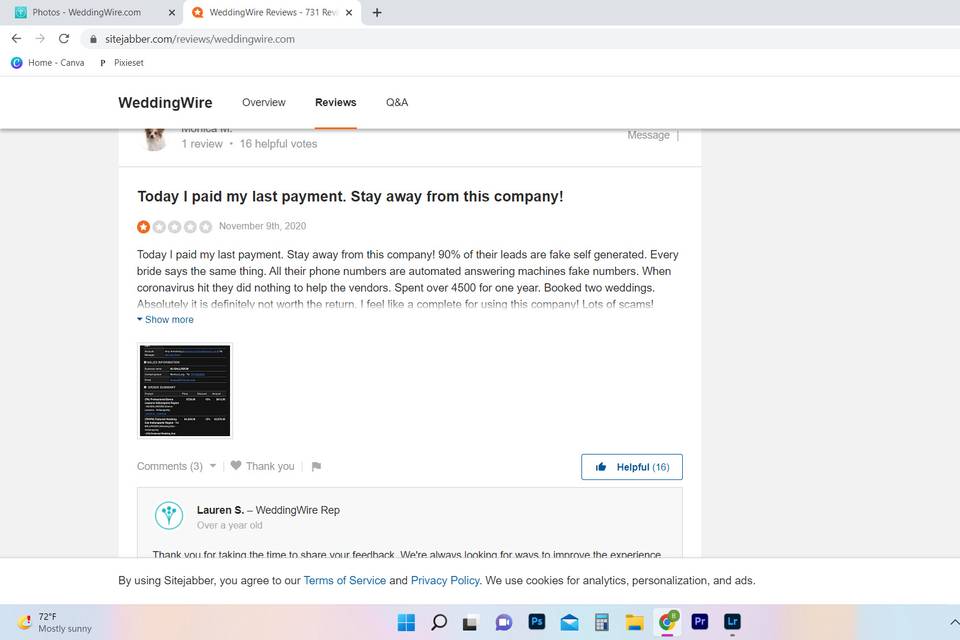Open Calculator from the taskbar
The width and height of the screenshot is (960, 640).
click(602, 622)
